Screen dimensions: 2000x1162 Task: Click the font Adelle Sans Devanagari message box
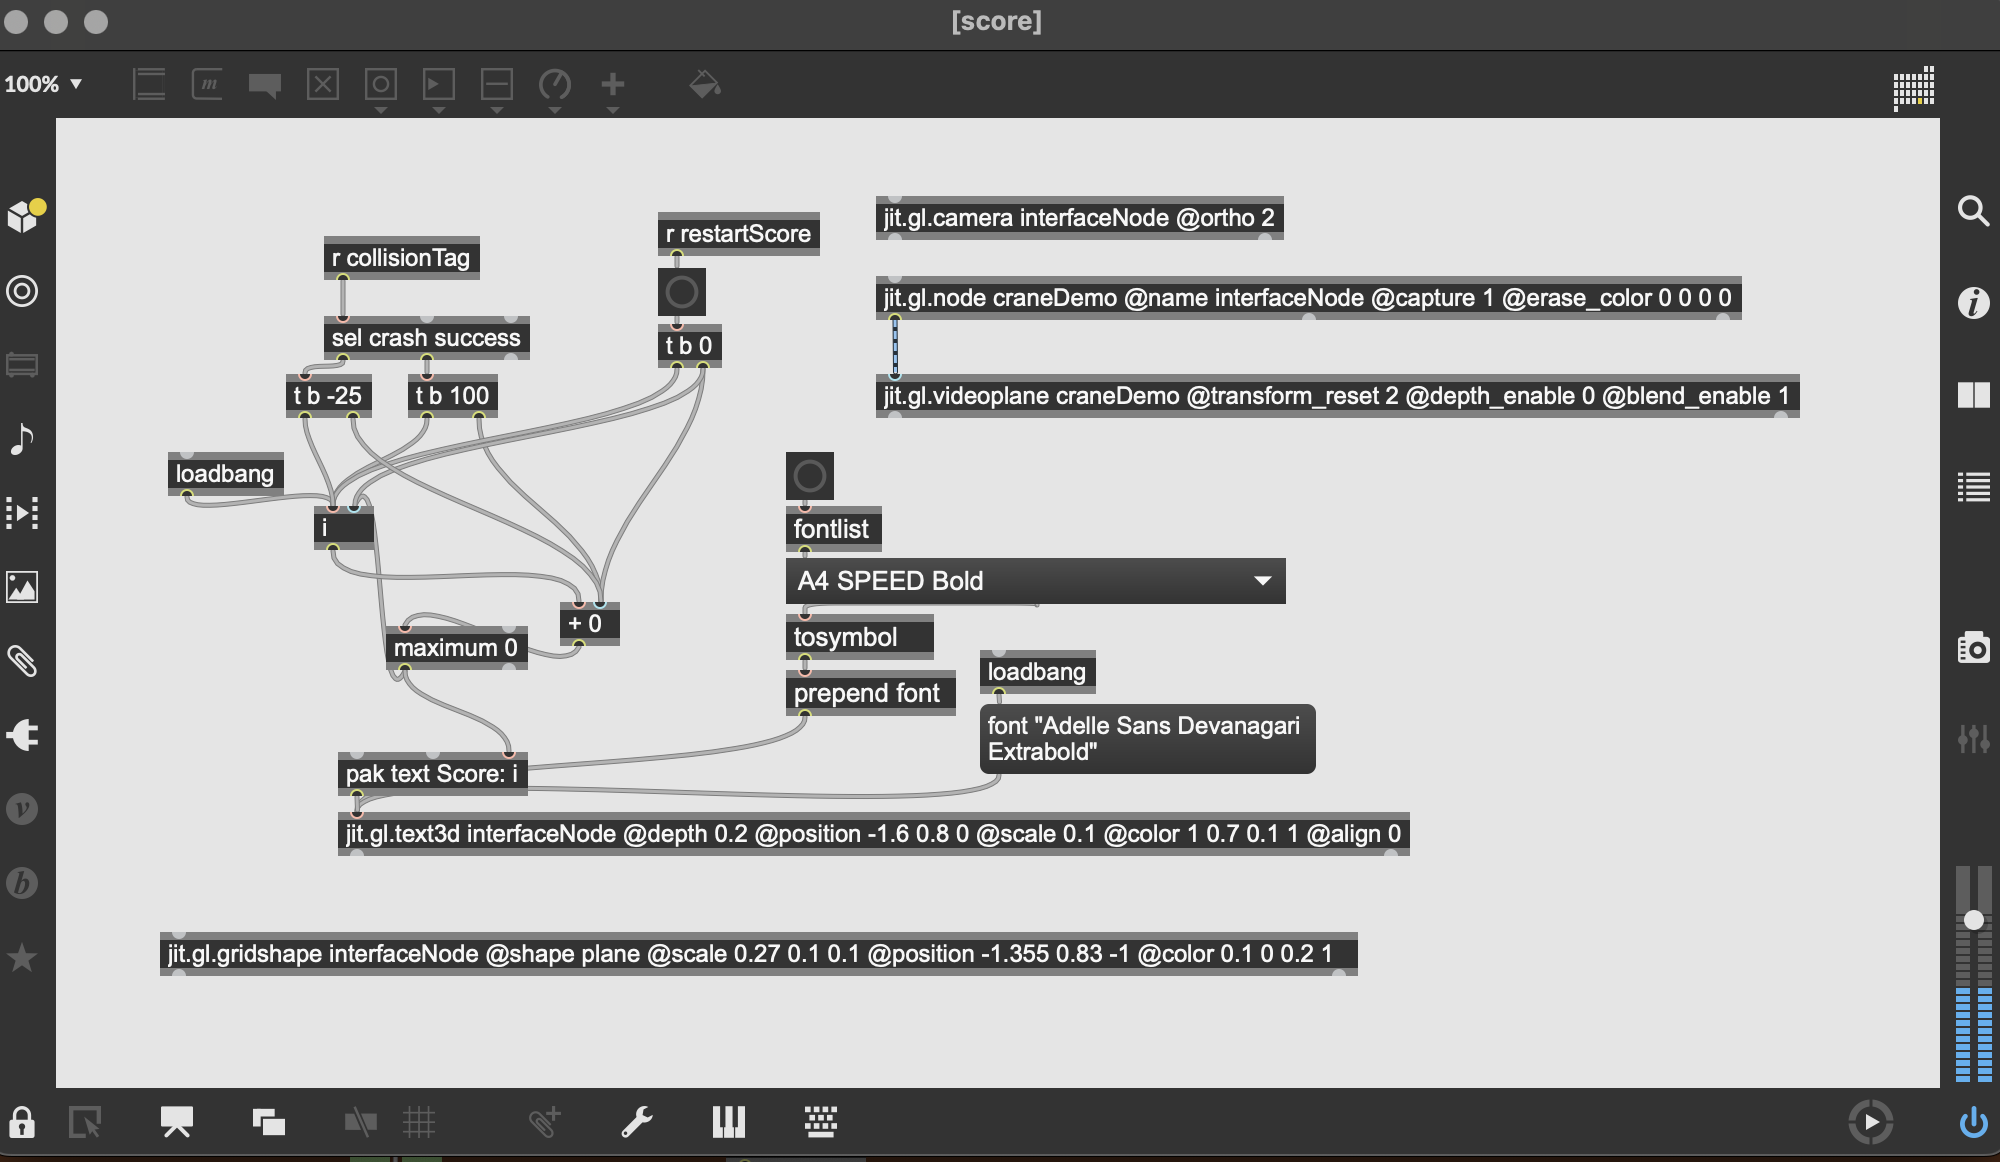(x=1146, y=739)
